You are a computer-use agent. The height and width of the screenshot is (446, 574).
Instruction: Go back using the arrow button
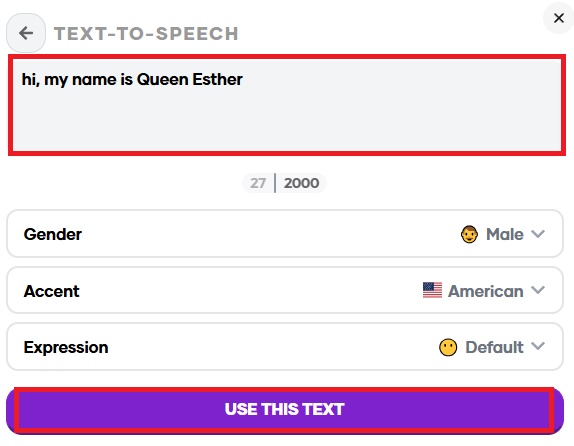tap(26, 33)
